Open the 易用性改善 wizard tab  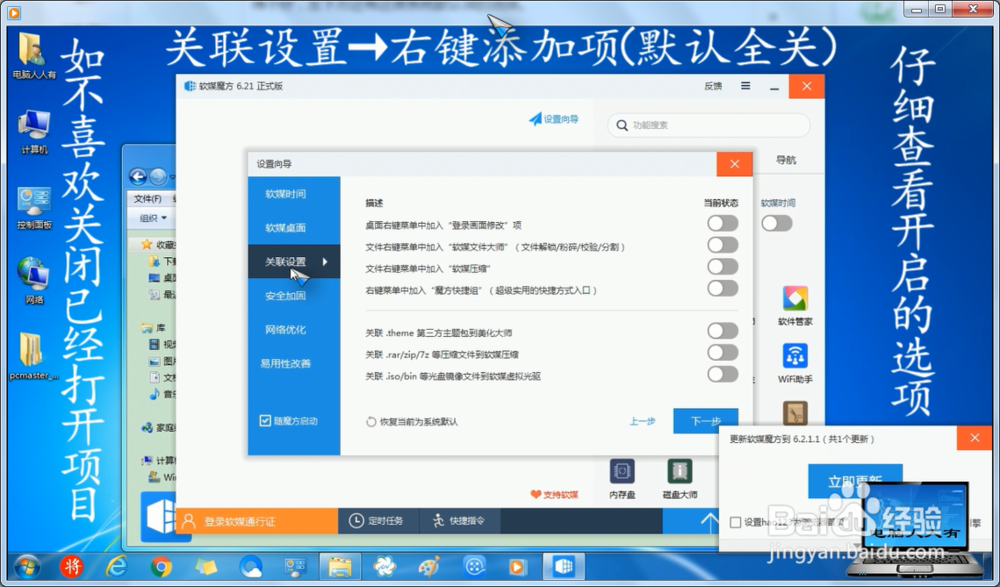point(294,363)
